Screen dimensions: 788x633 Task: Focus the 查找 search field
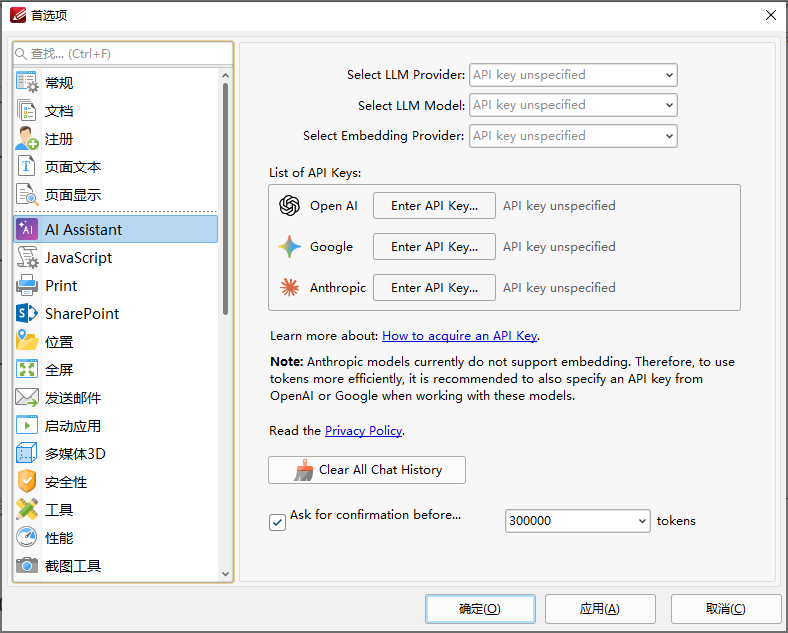click(123, 54)
